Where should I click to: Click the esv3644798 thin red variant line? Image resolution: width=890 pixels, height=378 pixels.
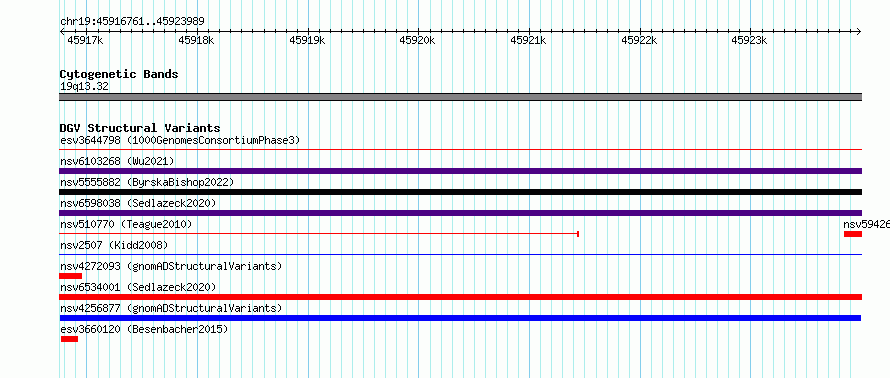460,150
